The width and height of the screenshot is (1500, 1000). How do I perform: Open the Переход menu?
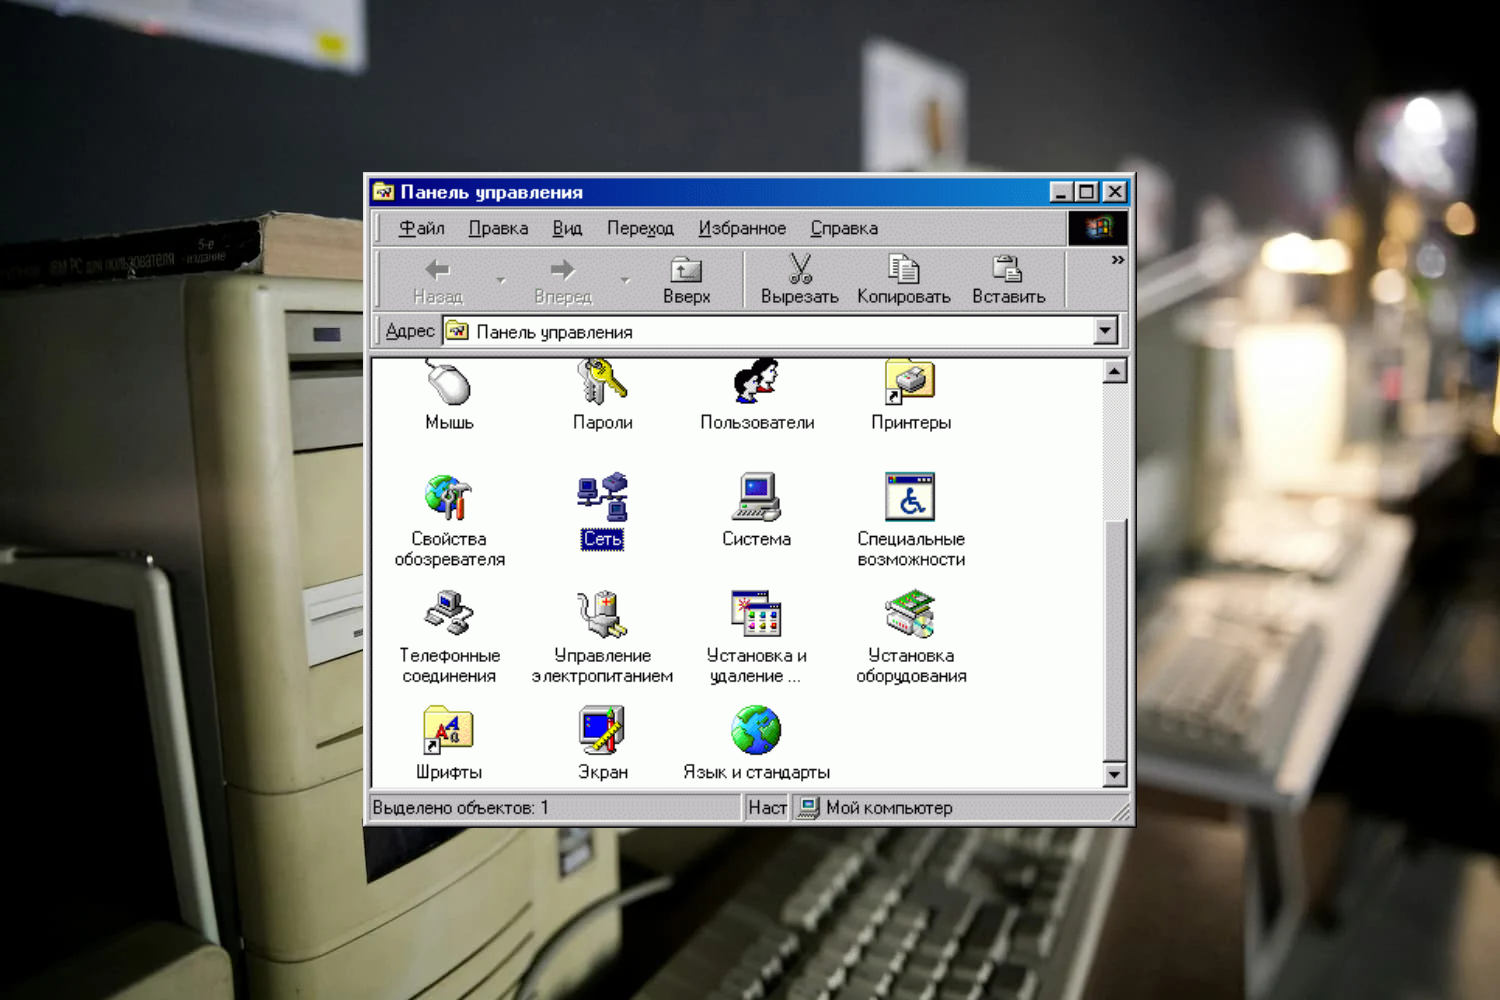click(640, 228)
